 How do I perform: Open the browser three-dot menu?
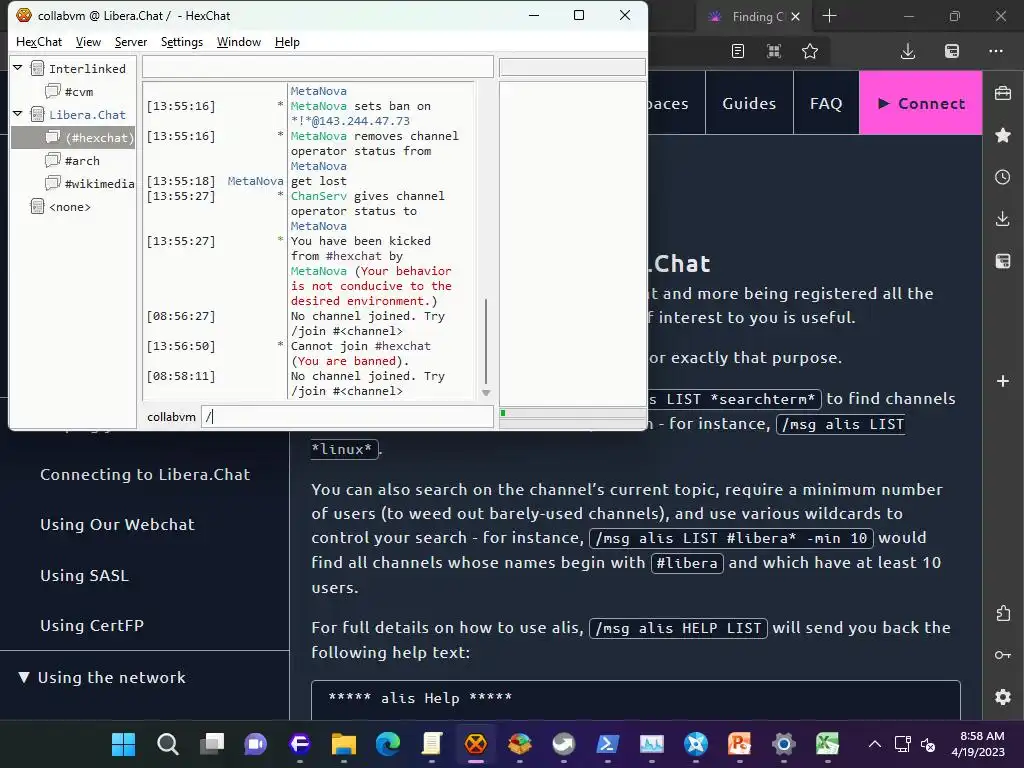tap(996, 51)
